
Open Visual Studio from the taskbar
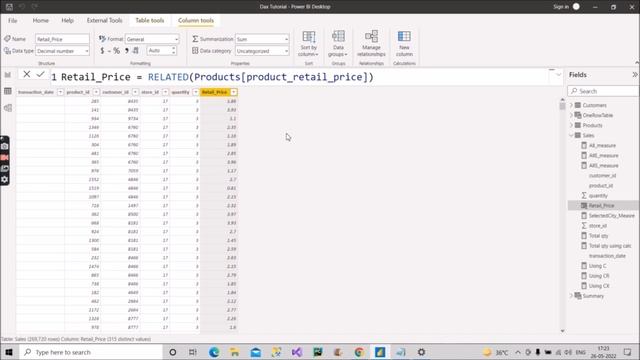[297, 352]
